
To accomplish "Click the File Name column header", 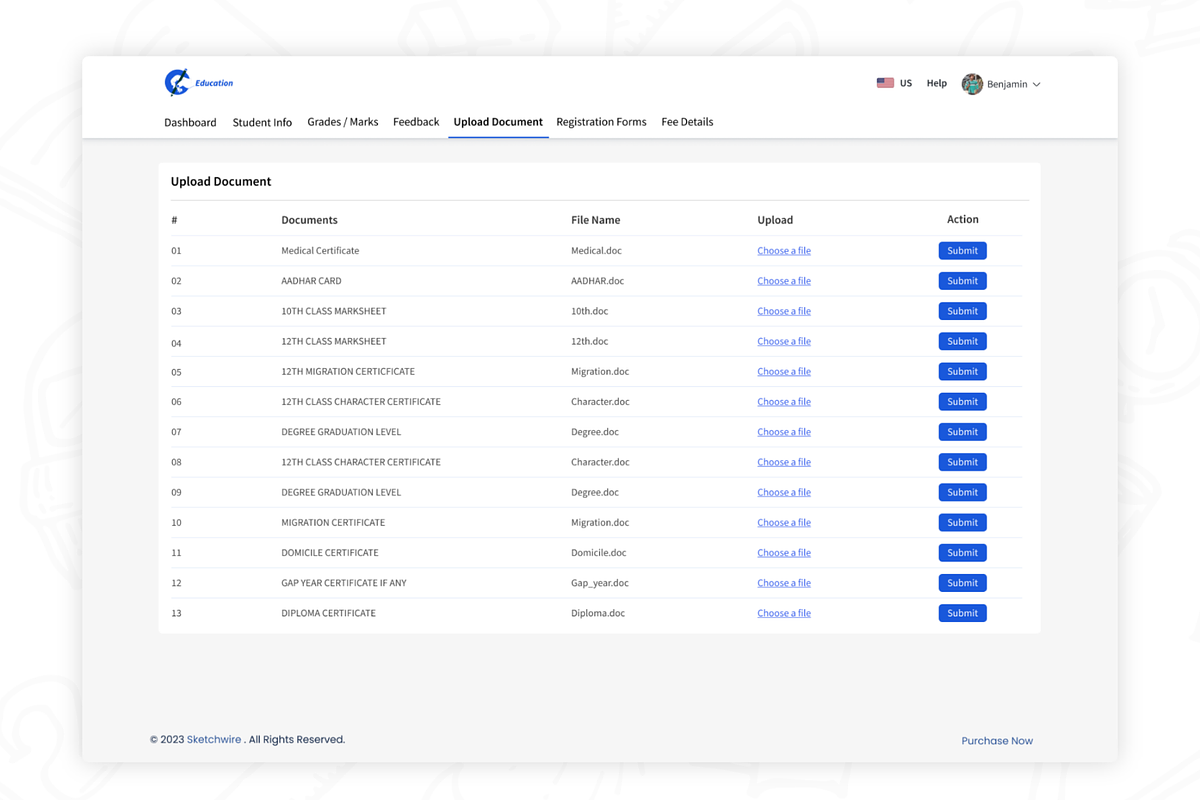I will point(595,220).
